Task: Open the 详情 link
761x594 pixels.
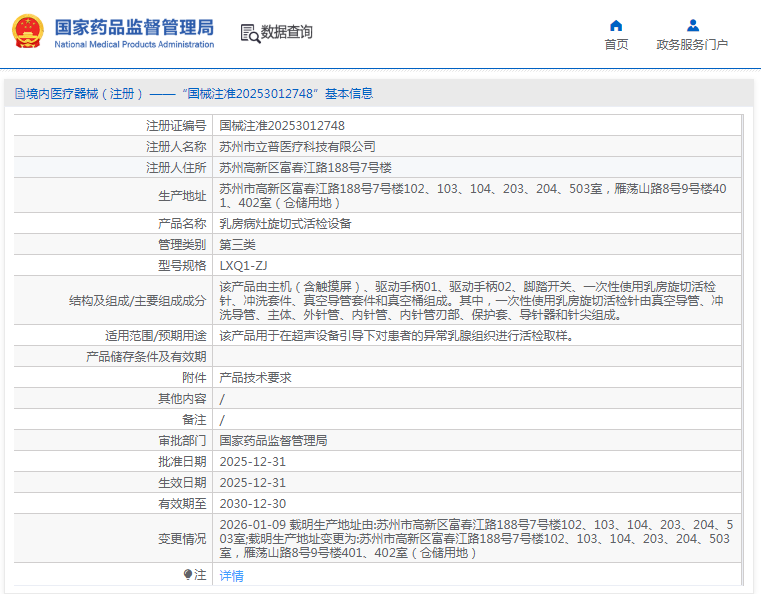Action: click(231, 576)
